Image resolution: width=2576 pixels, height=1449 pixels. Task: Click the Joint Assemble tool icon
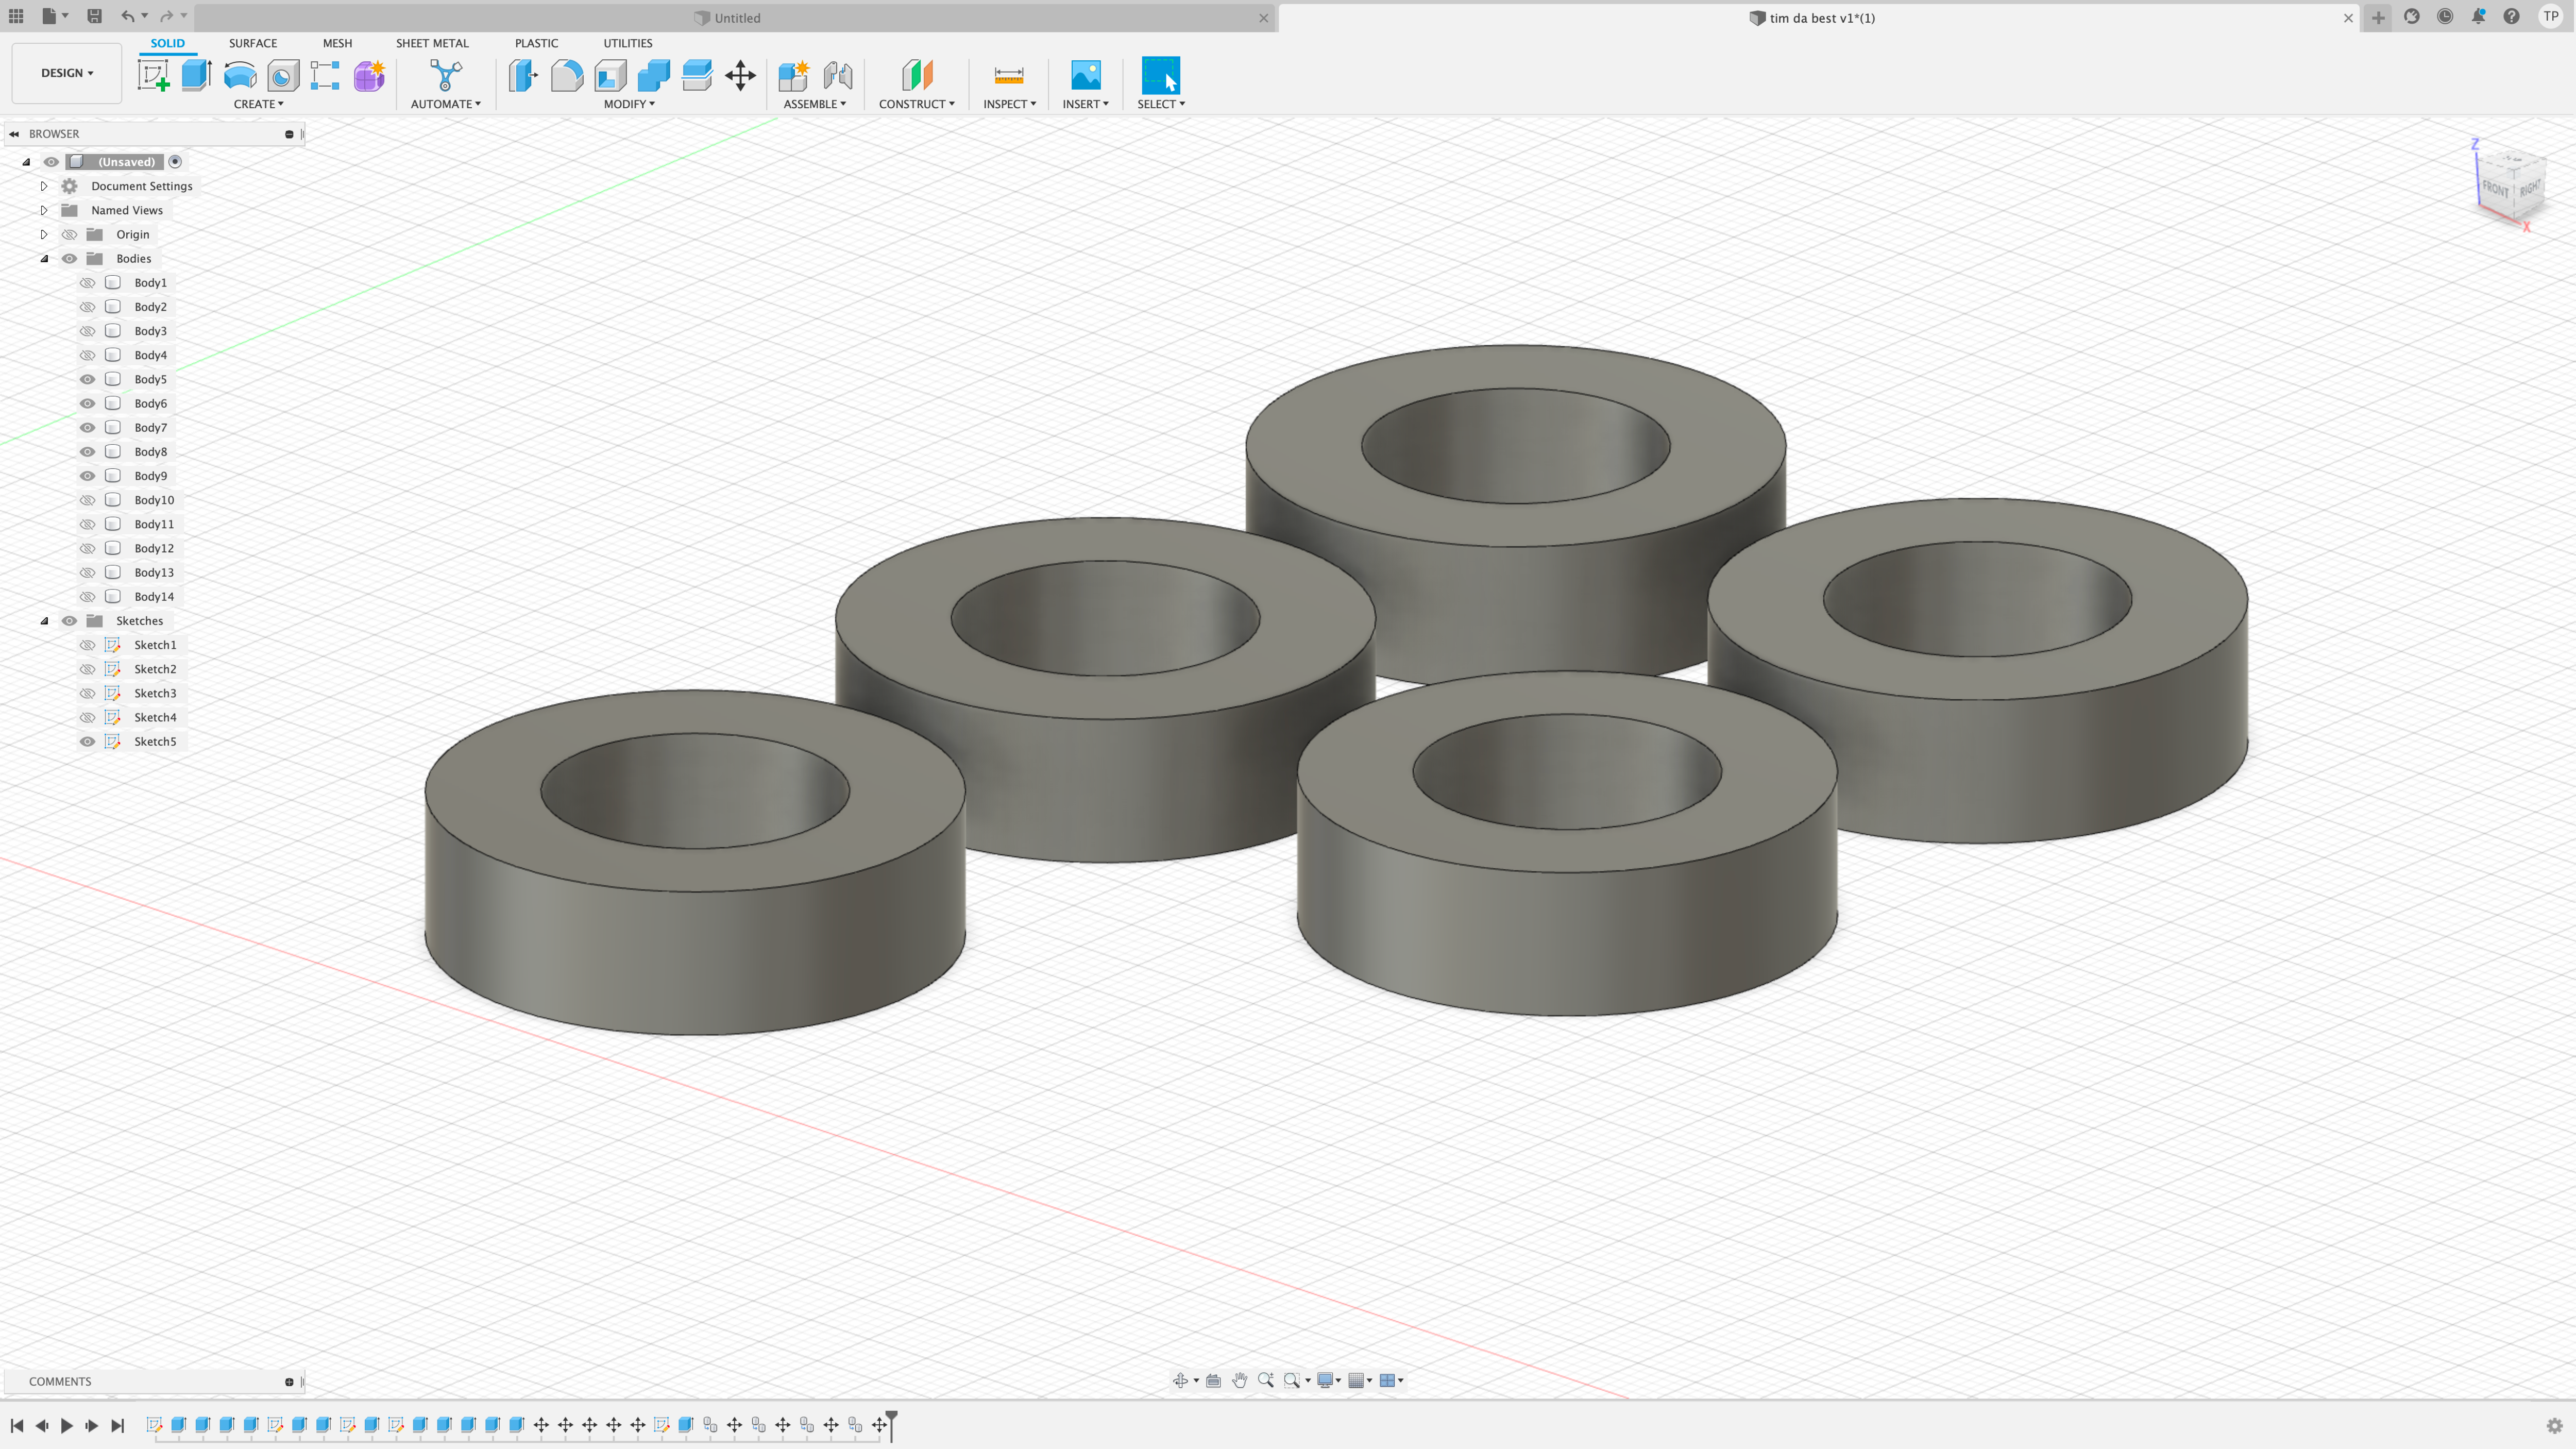(837, 74)
